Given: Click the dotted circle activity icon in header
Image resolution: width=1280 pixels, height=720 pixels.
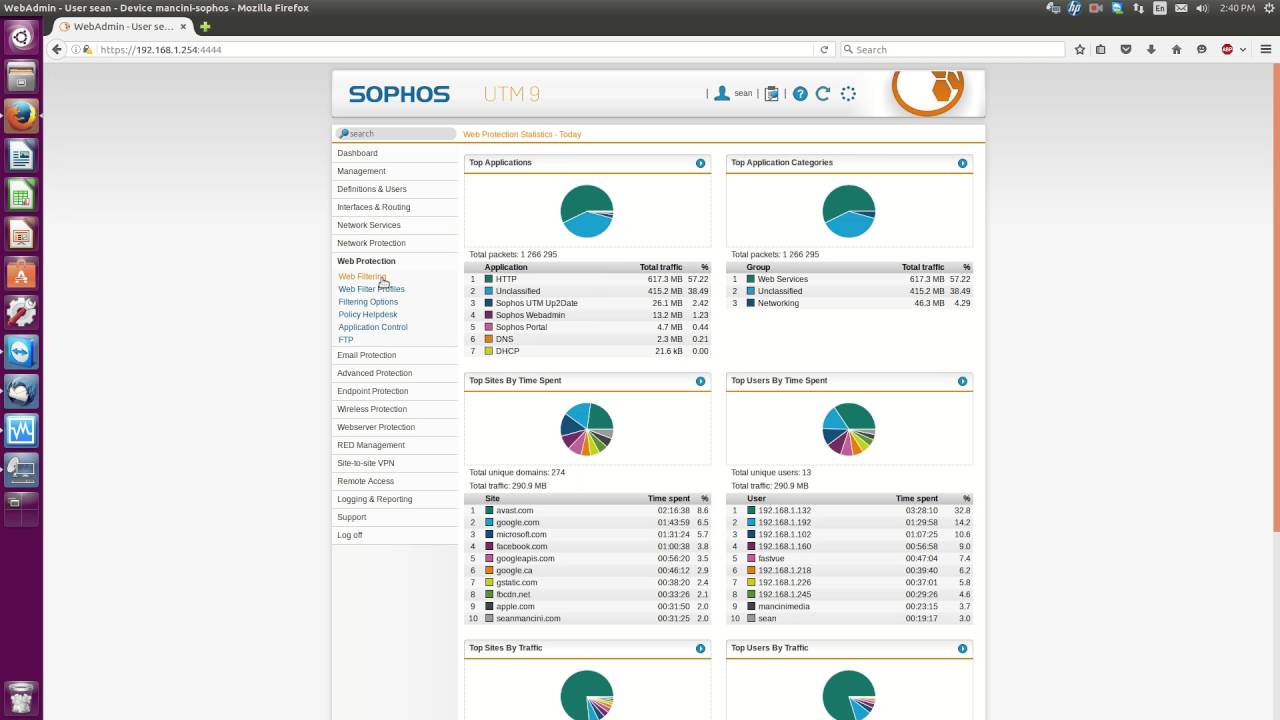Looking at the screenshot, I should [x=848, y=94].
